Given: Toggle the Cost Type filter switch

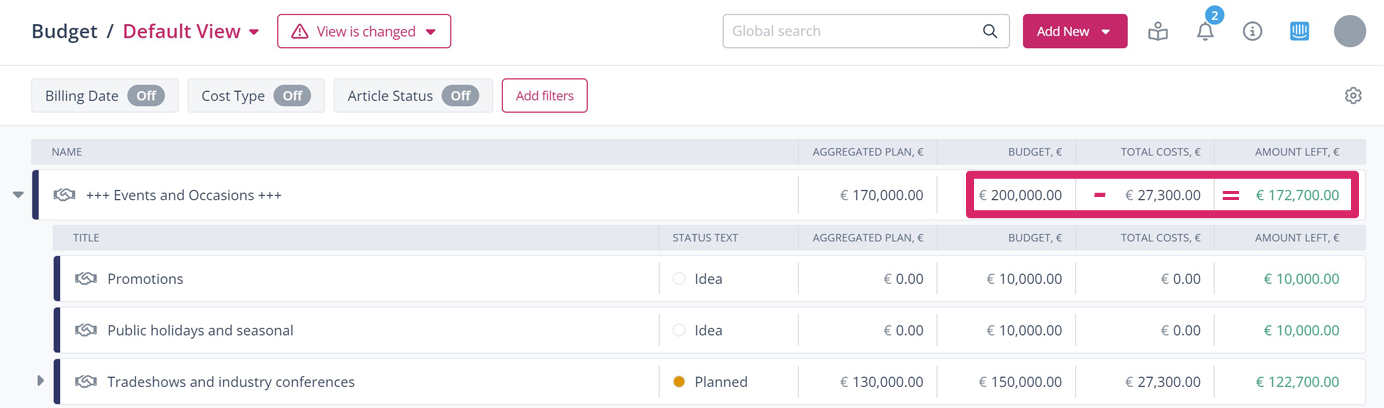Looking at the screenshot, I should click(x=292, y=96).
